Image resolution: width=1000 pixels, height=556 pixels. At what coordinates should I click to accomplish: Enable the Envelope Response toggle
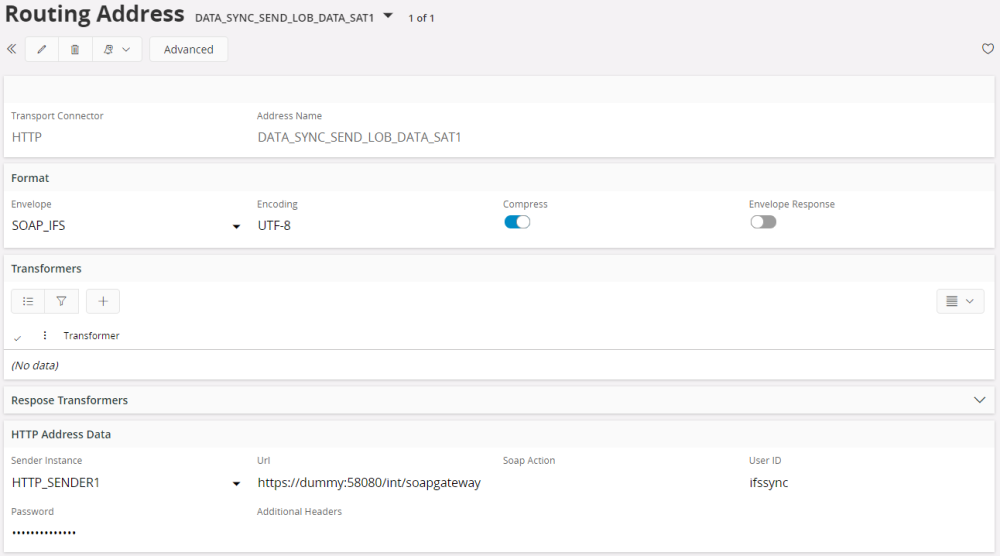click(x=763, y=222)
